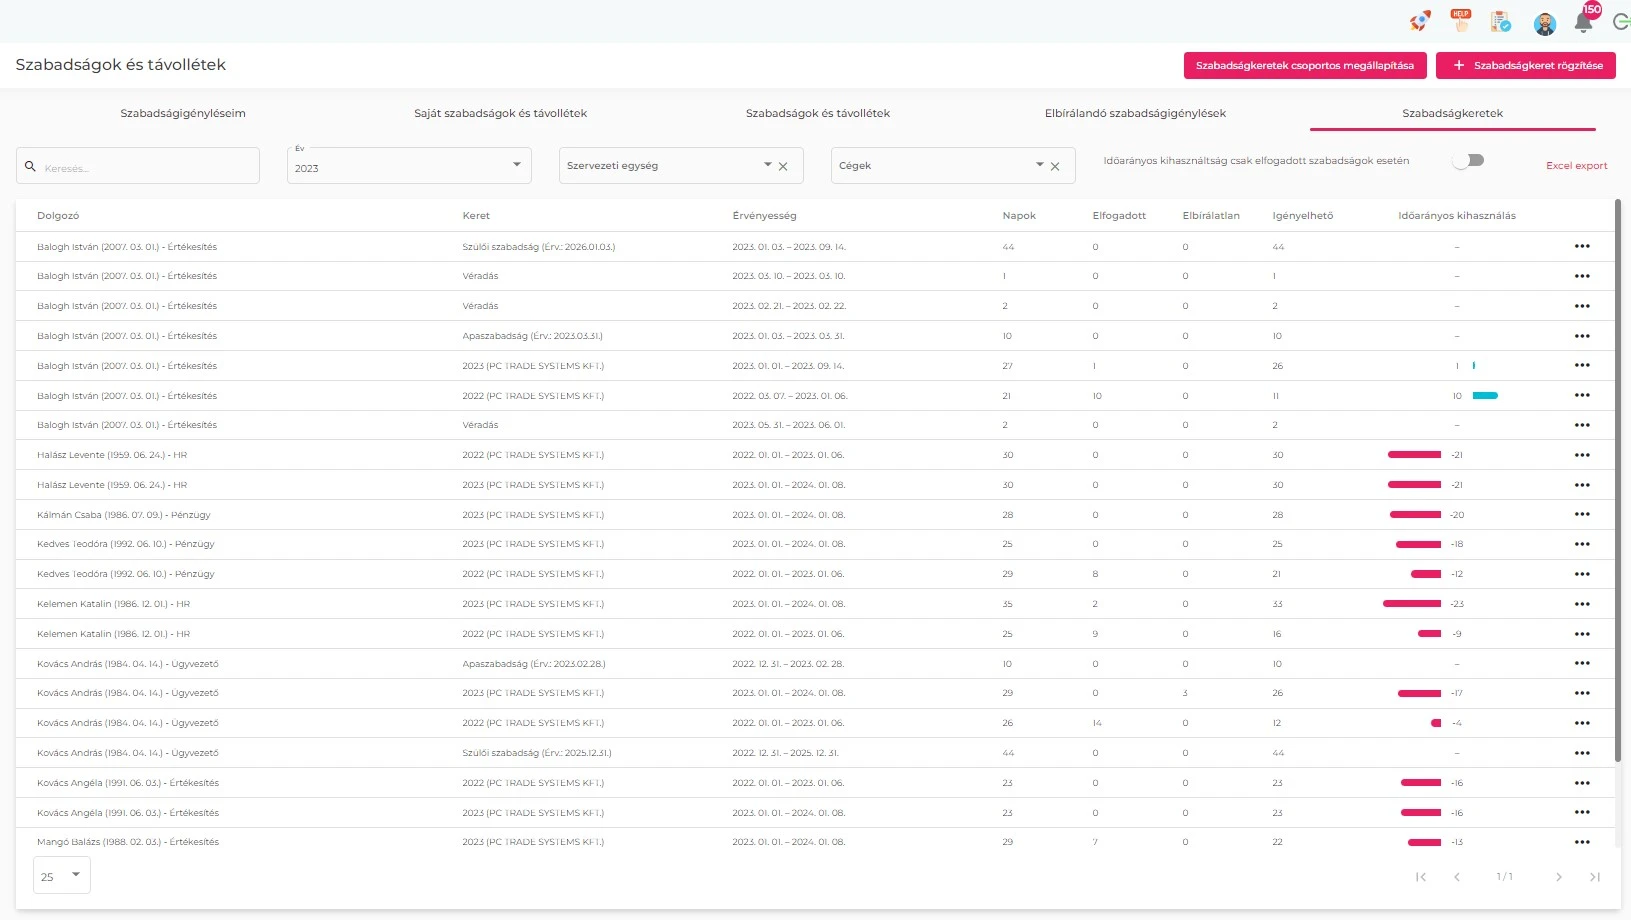Clear the Szervezeti egység filter with X
Viewport: 1631px width, 920px height.
point(783,167)
